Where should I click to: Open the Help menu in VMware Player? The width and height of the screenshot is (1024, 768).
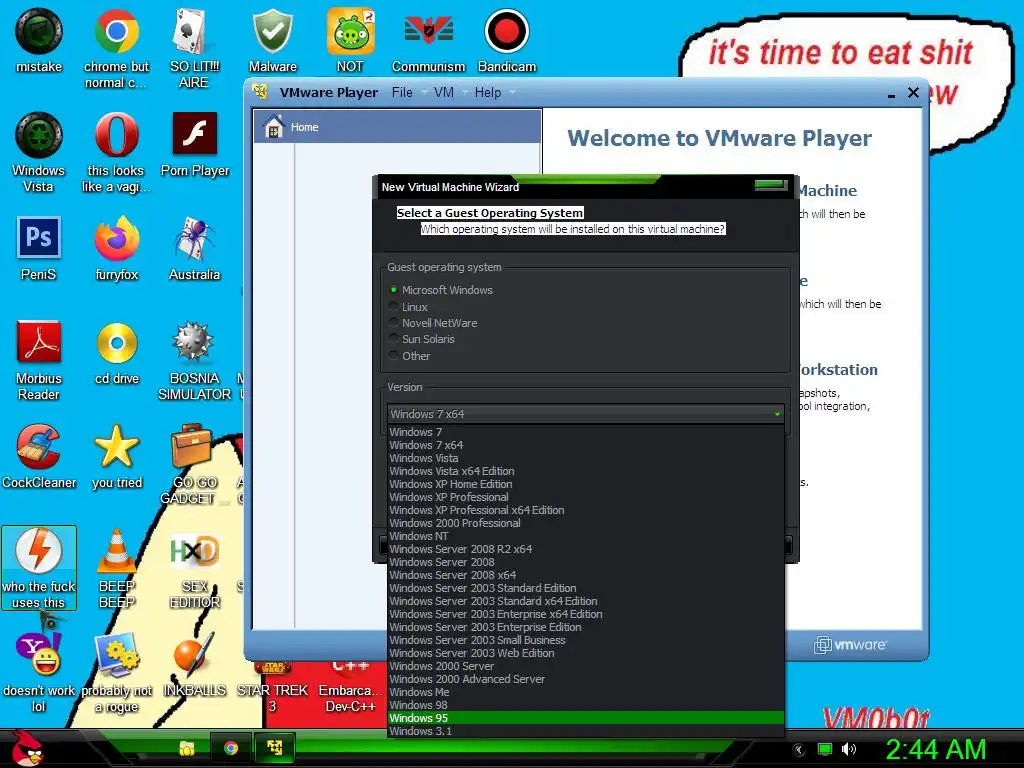(488, 93)
